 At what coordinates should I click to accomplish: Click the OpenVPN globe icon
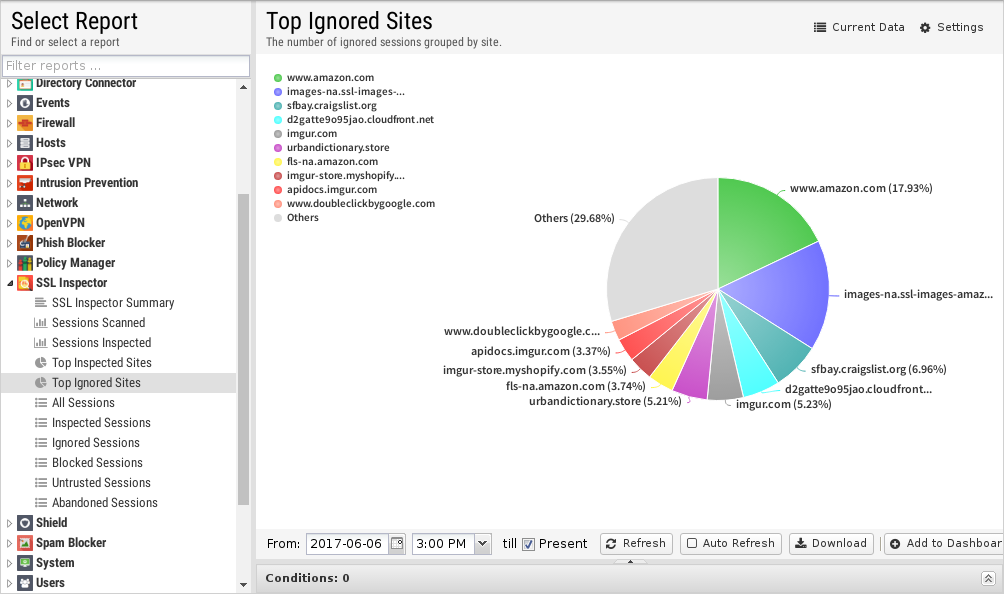(x=25, y=223)
